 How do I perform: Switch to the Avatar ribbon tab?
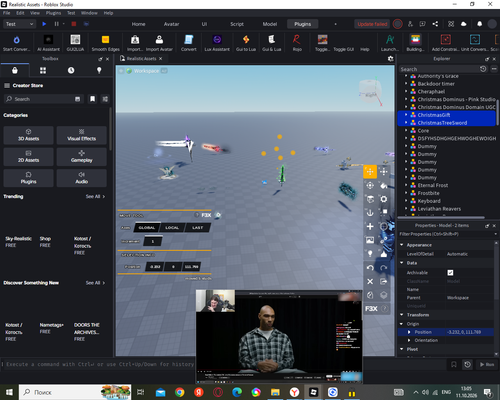point(171,24)
